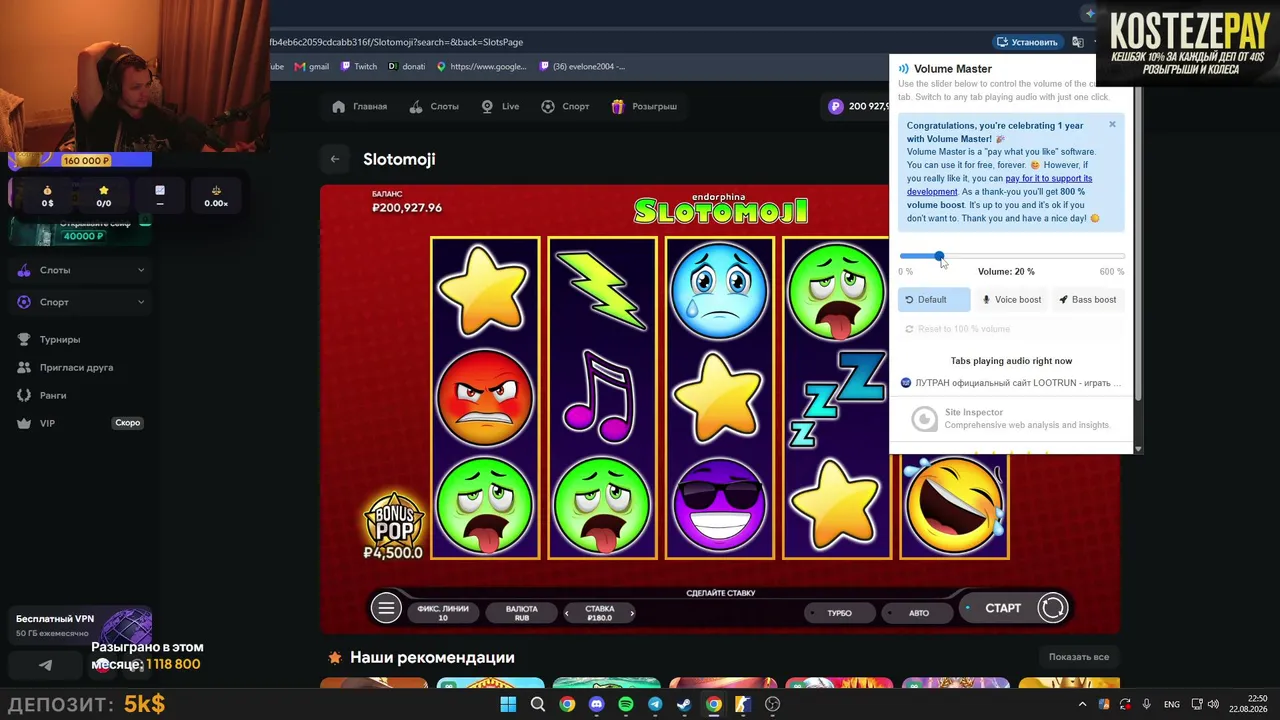Open OBS Studio from the taskbar
This screenshot has width=1280, height=720.
click(x=772, y=704)
